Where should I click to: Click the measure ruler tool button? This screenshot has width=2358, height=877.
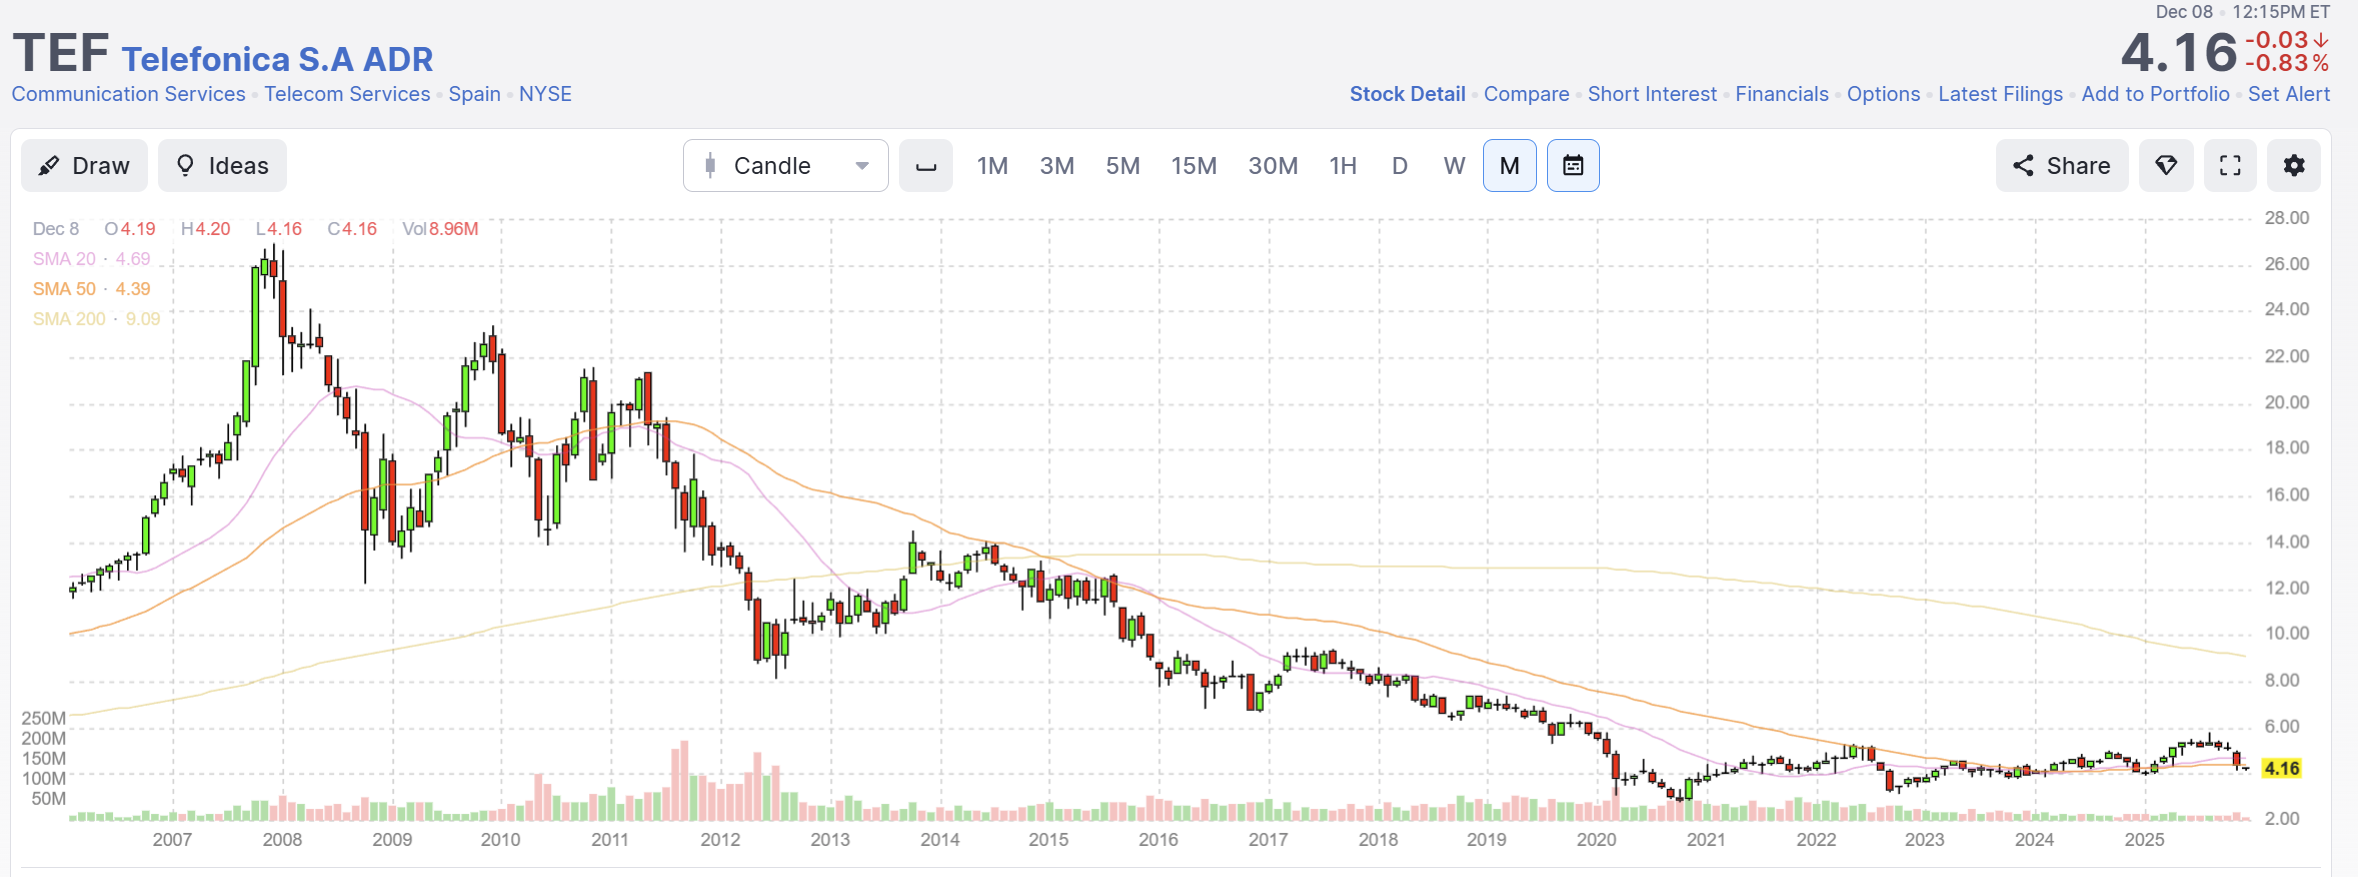[926, 166]
